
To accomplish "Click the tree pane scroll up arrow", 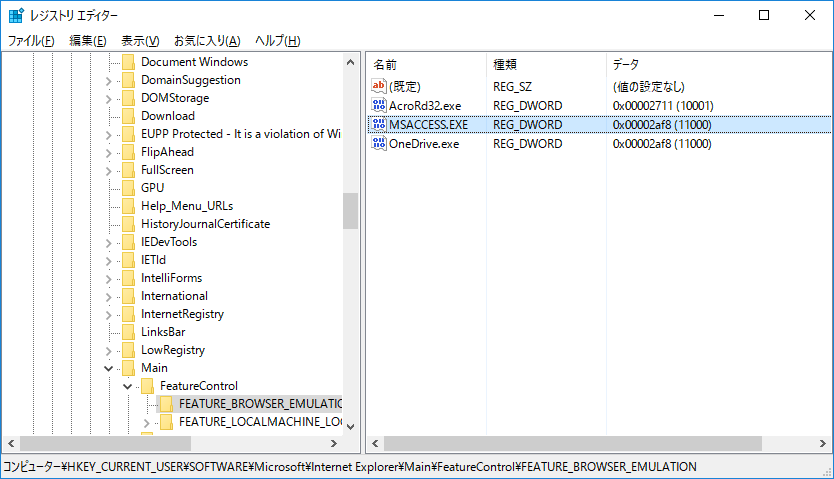I will pos(351,62).
